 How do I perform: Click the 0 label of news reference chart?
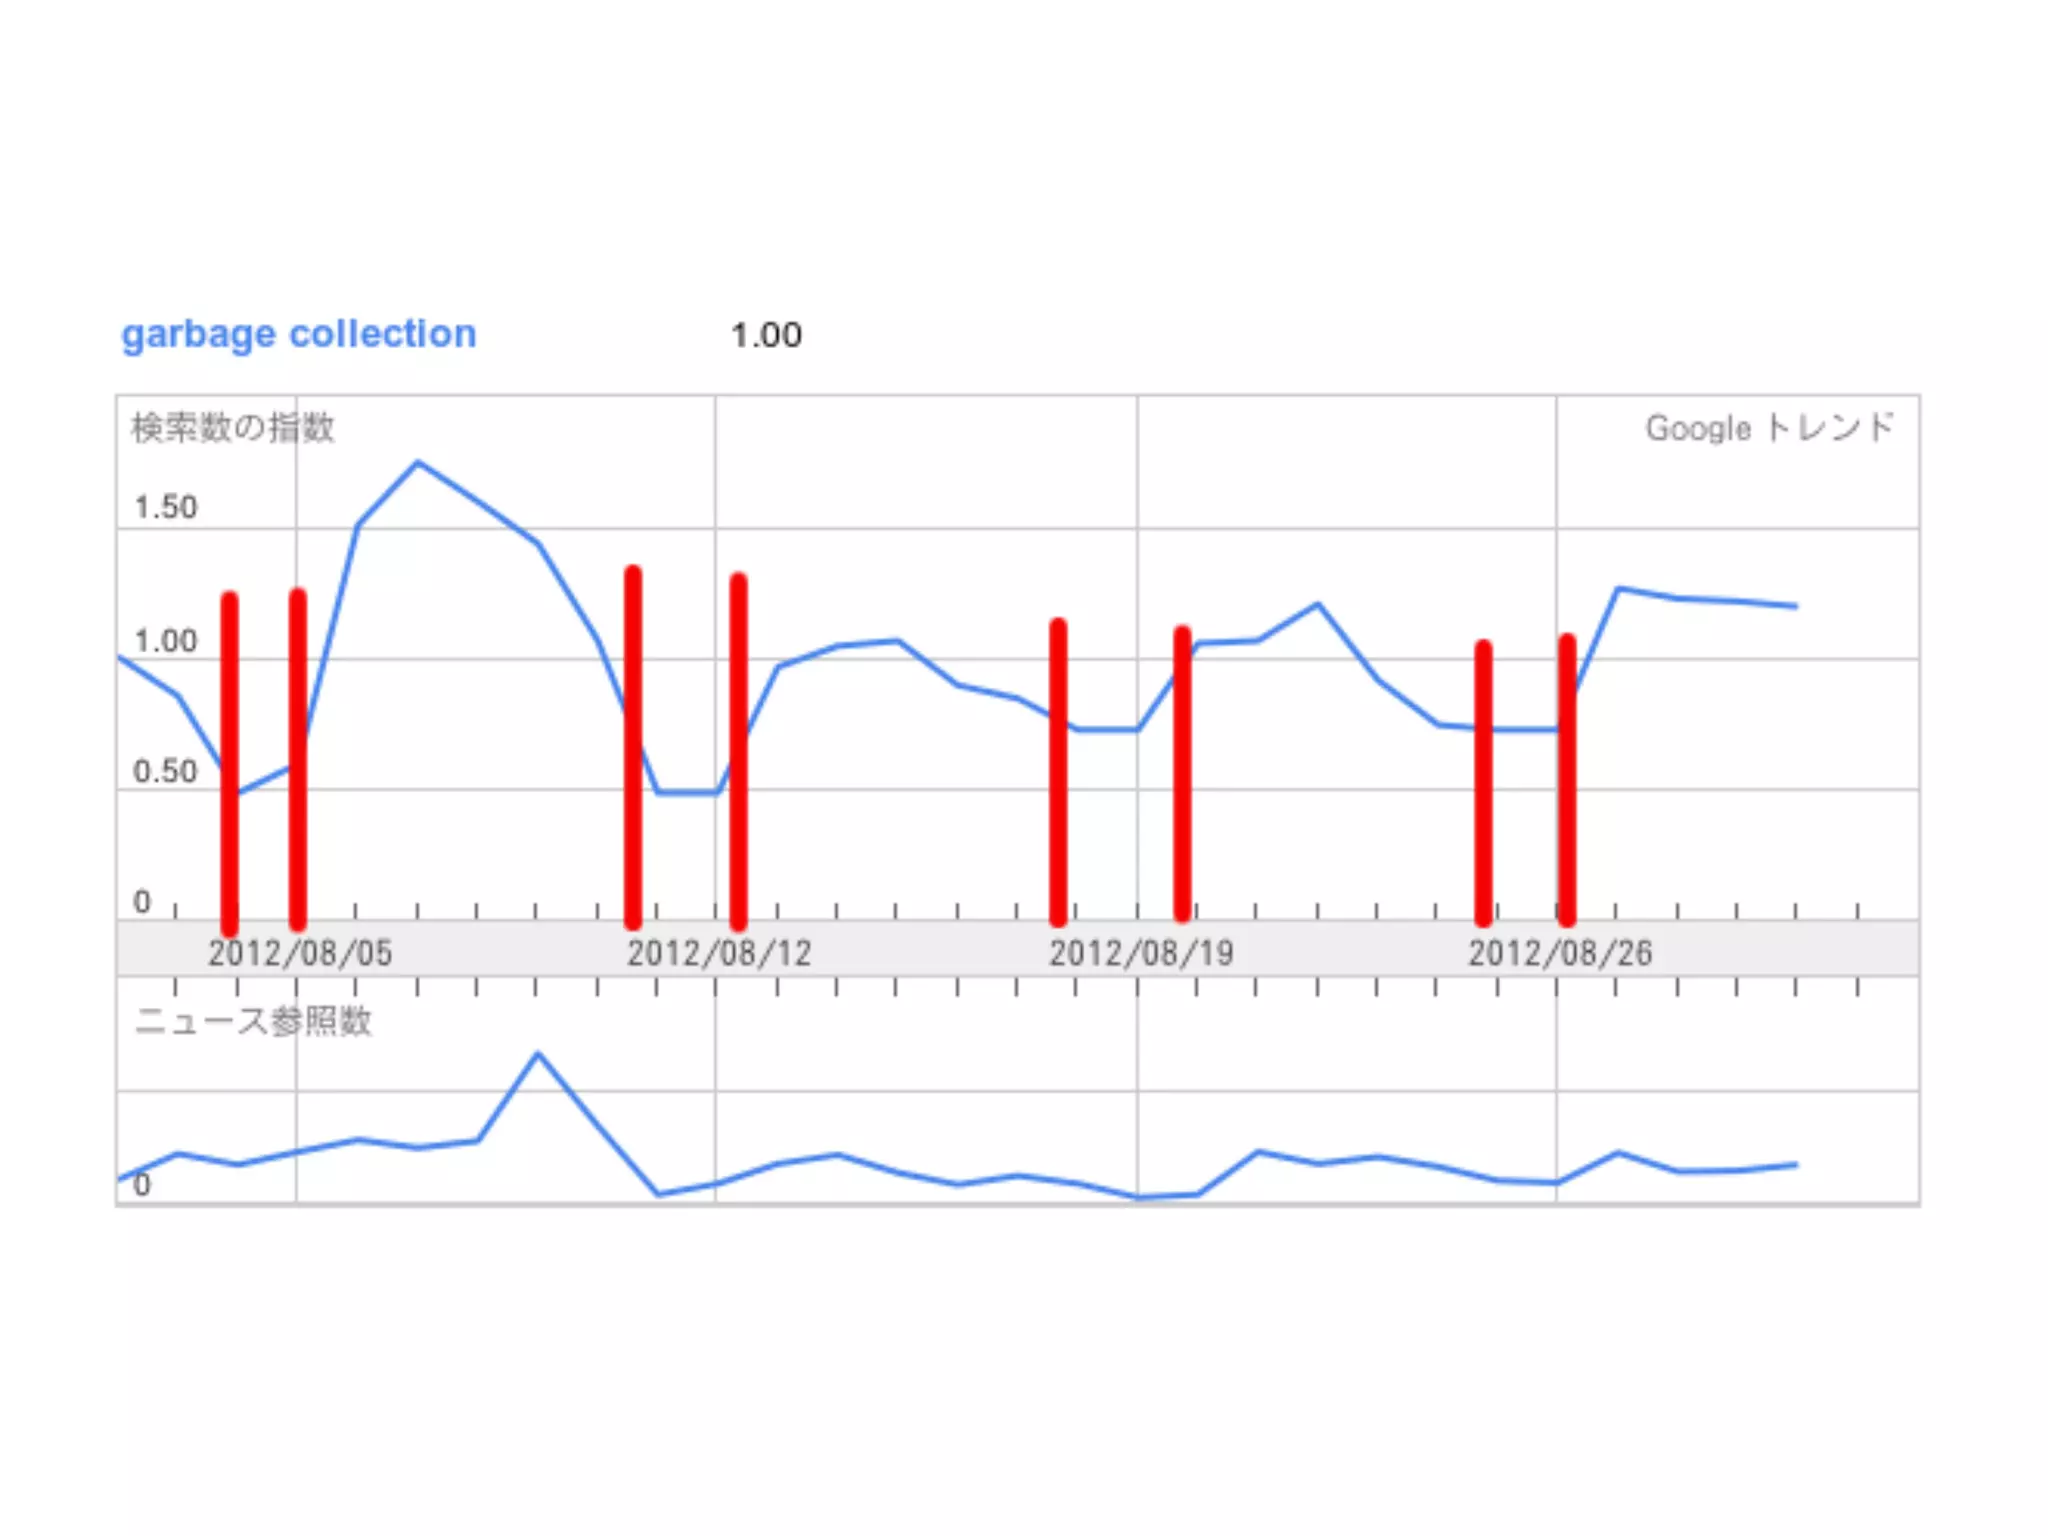(x=142, y=1185)
